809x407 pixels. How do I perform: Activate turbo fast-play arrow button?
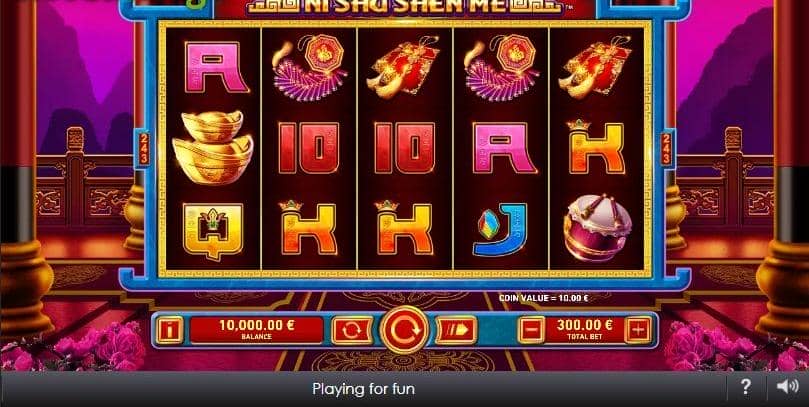click(456, 330)
